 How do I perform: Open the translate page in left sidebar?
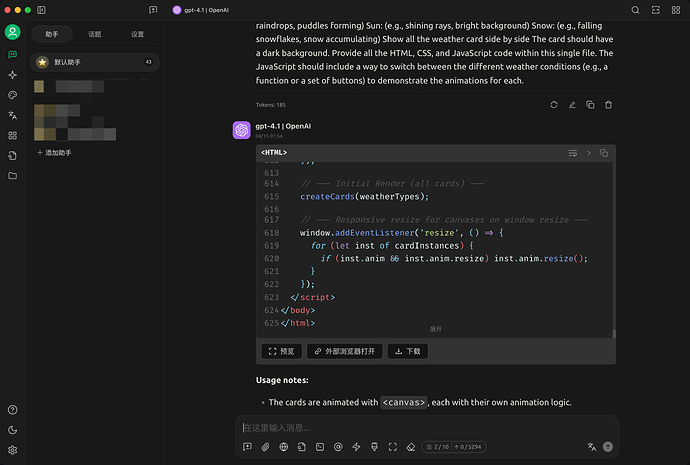tap(12, 115)
